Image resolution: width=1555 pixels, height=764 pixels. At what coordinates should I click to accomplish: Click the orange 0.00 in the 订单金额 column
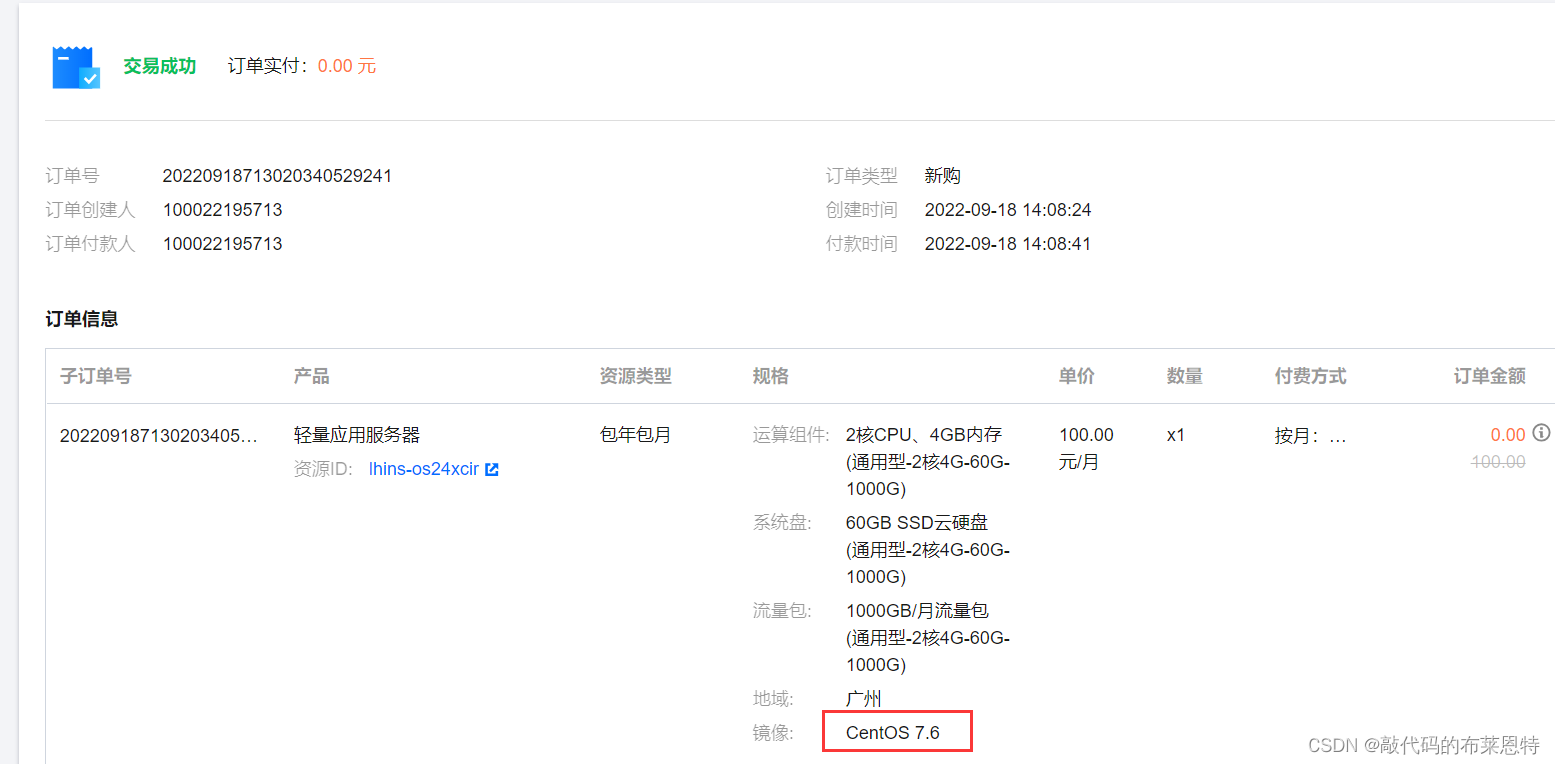tap(1508, 435)
